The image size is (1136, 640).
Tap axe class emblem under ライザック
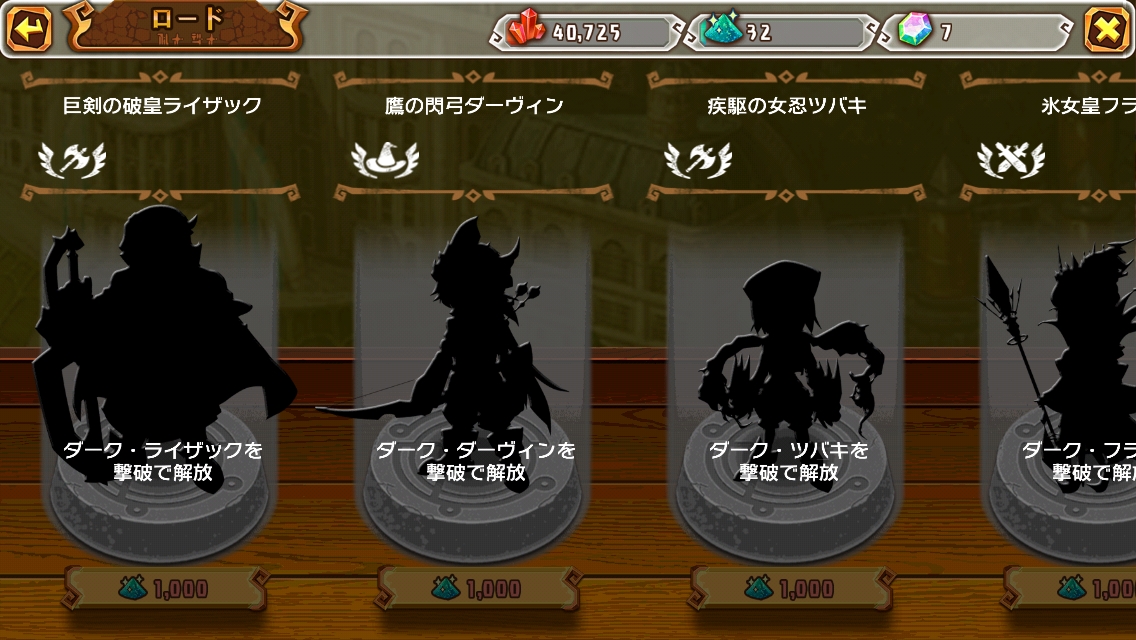click(x=72, y=159)
